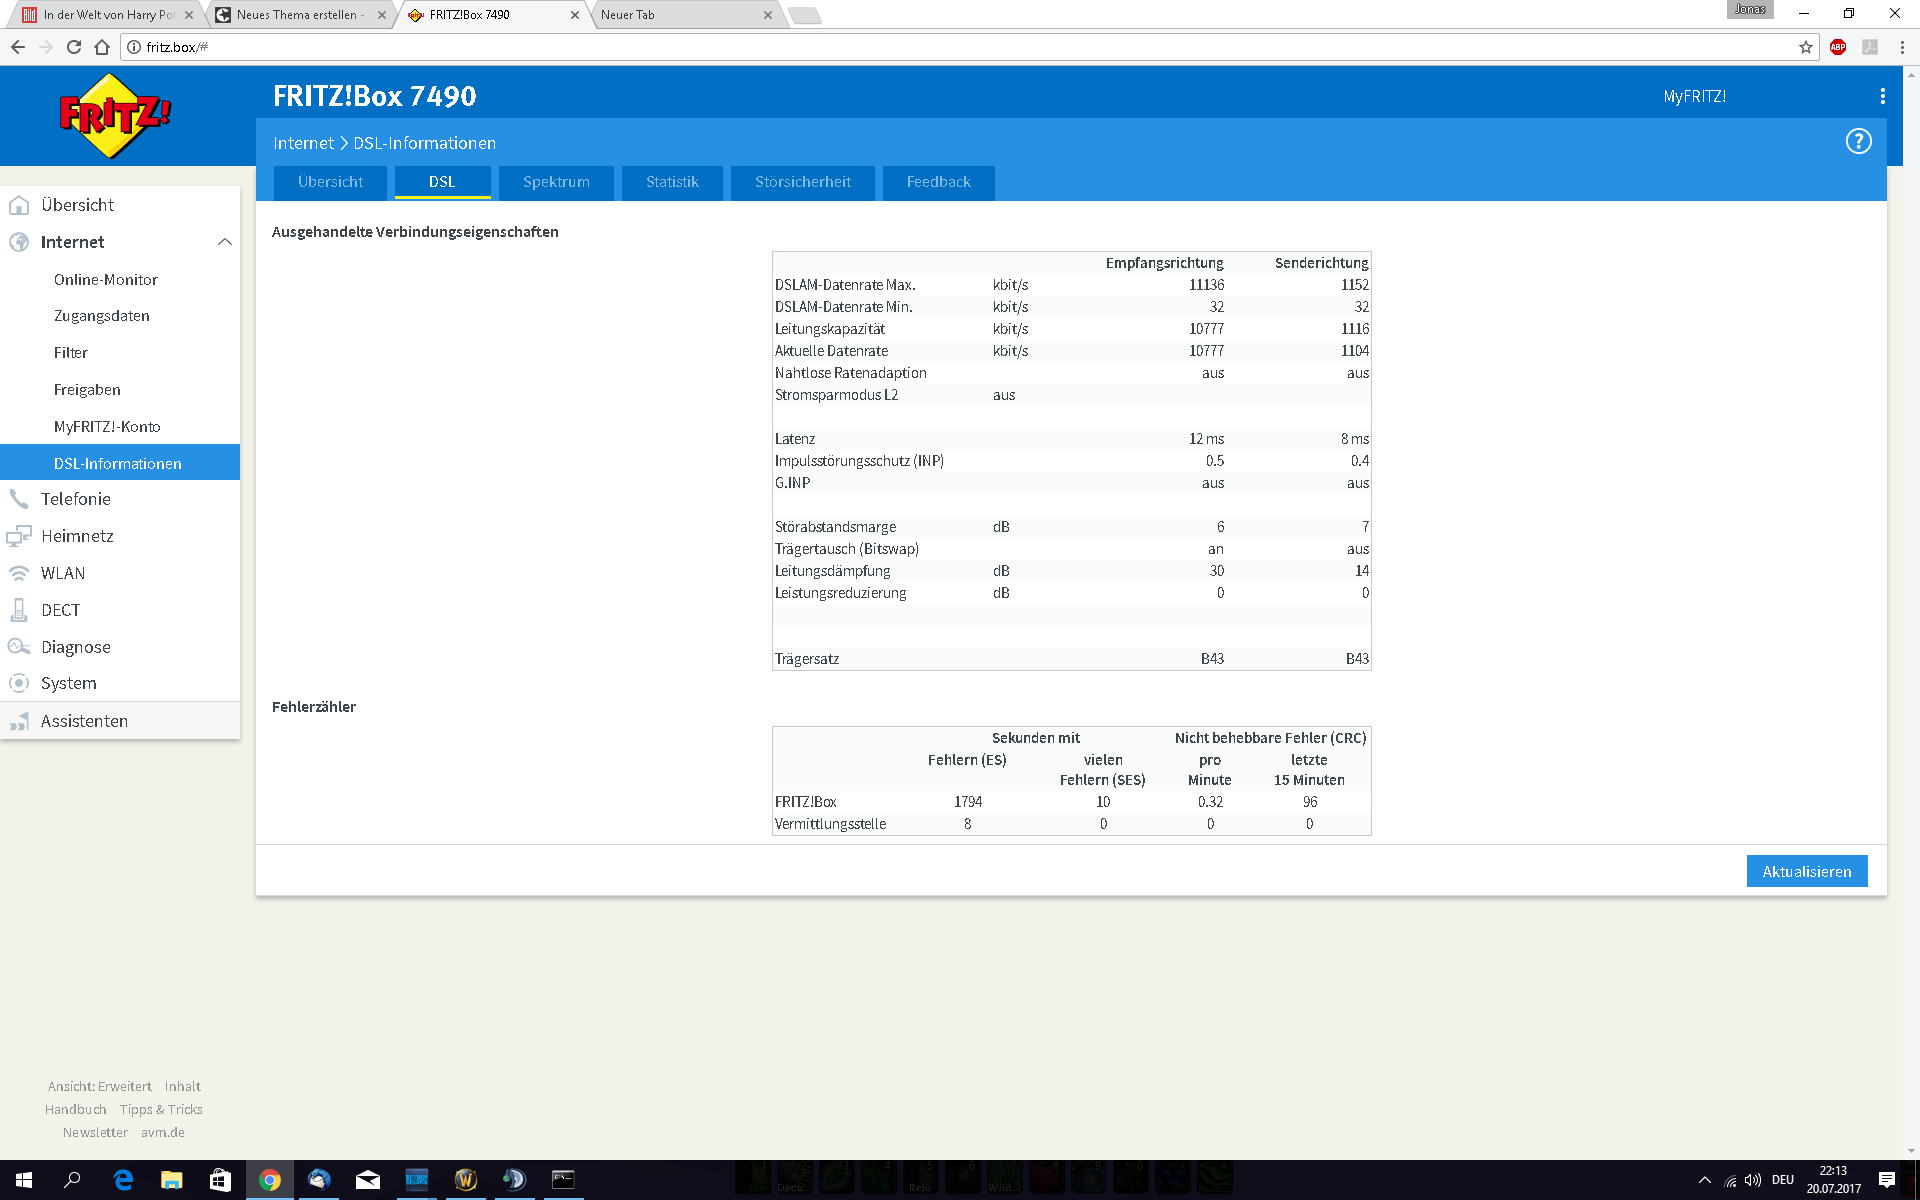Open Heimnetz section in sidebar
This screenshot has height=1200, width=1920.
tap(77, 536)
